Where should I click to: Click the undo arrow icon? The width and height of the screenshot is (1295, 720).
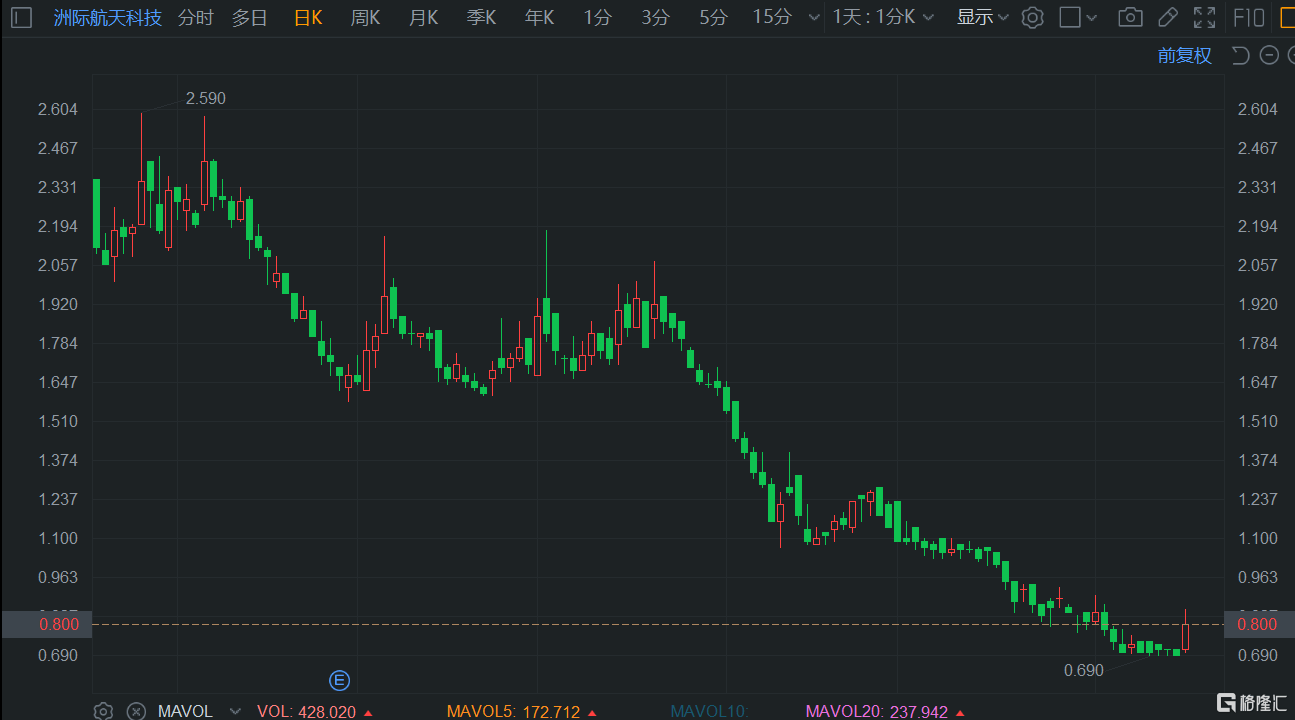(1241, 55)
